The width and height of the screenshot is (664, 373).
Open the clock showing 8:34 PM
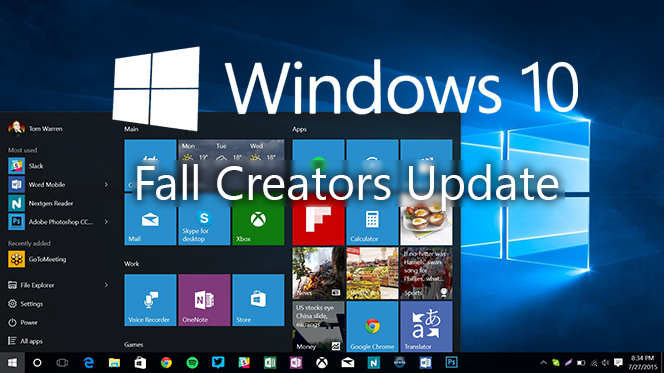[642, 363]
